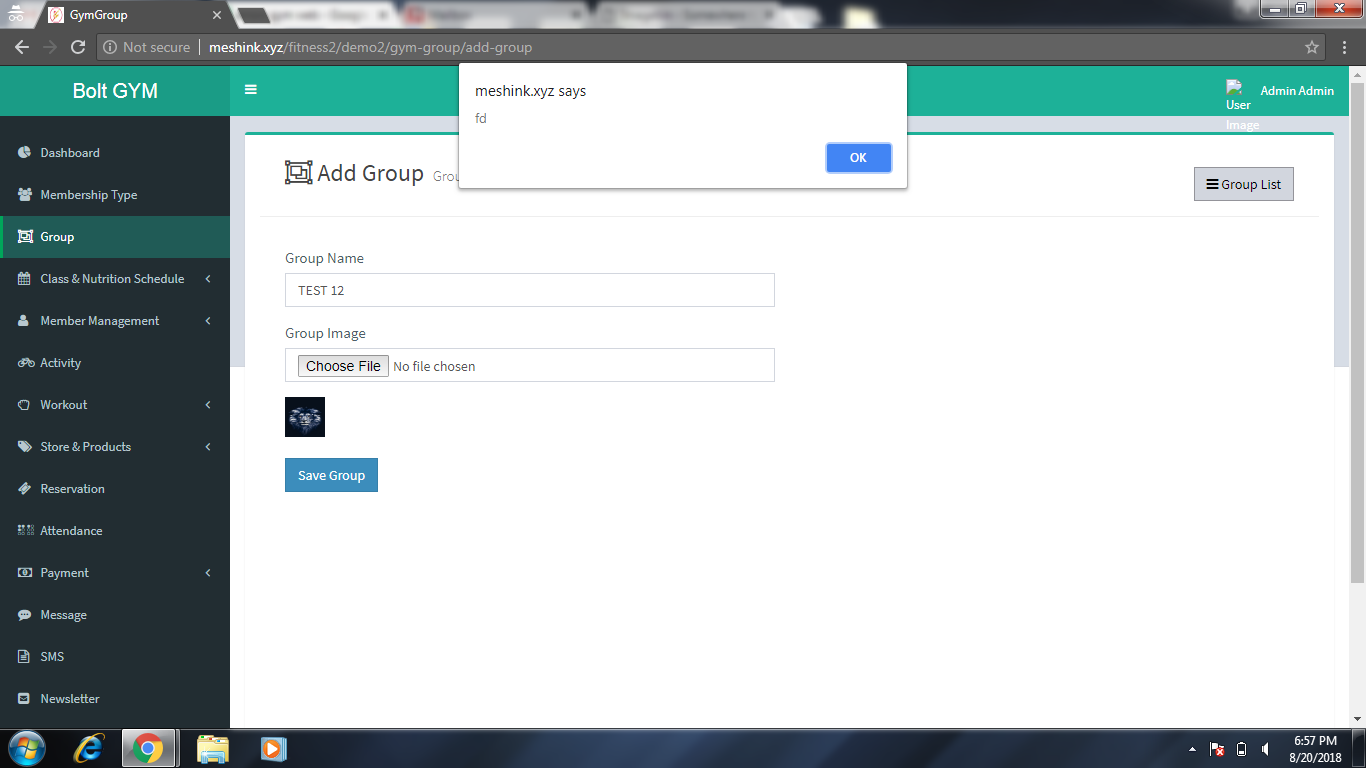Open Attendance menu item
This screenshot has width=1366, height=768.
(115, 531)
